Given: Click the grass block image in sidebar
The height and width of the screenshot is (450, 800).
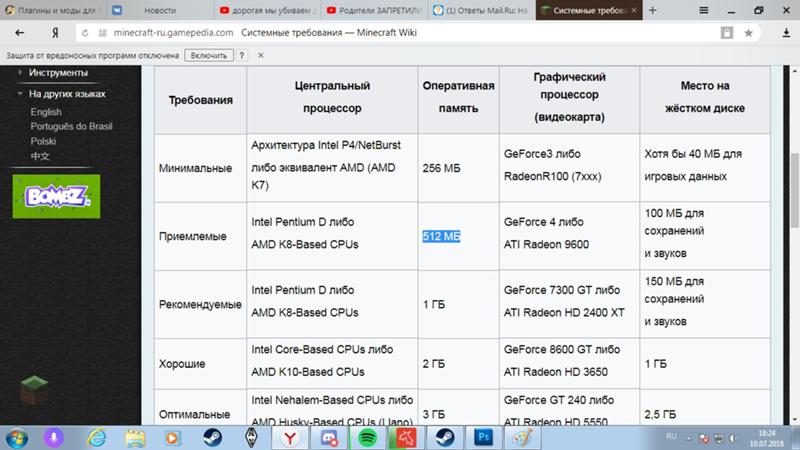Looking at the screenshot, I should (x=34, y=390).
